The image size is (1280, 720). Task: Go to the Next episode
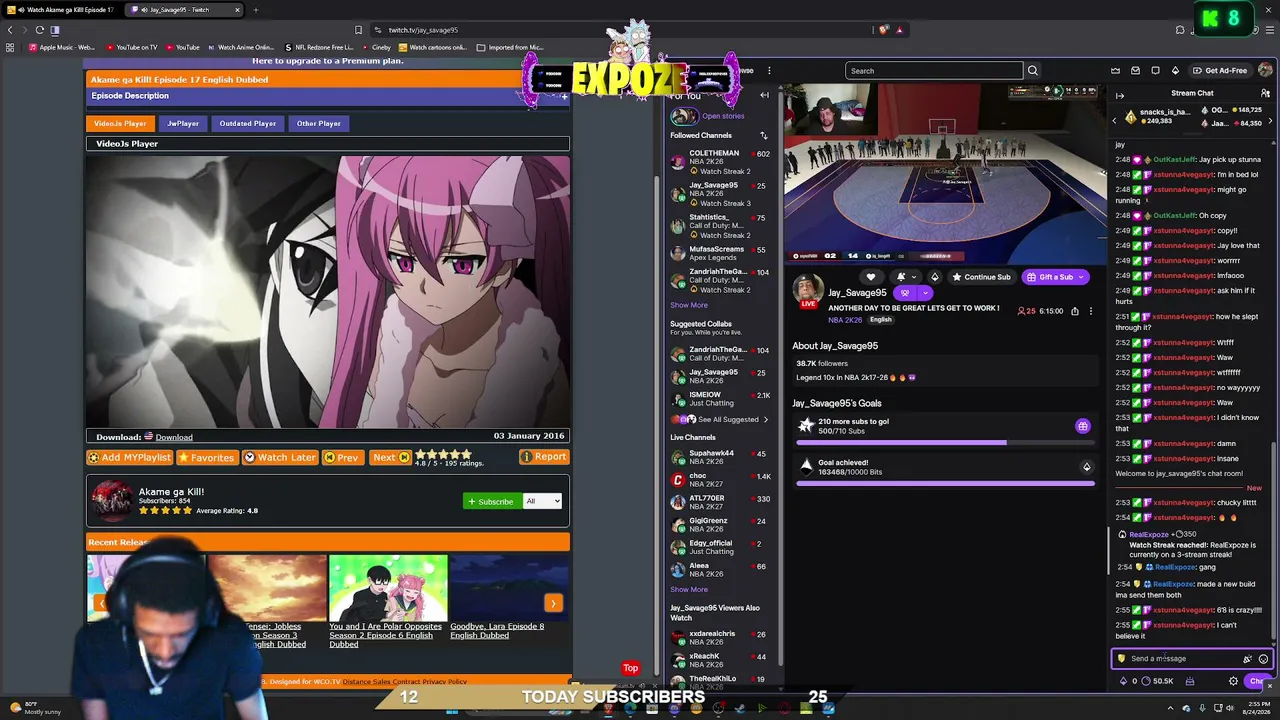[x=390, y=457]
